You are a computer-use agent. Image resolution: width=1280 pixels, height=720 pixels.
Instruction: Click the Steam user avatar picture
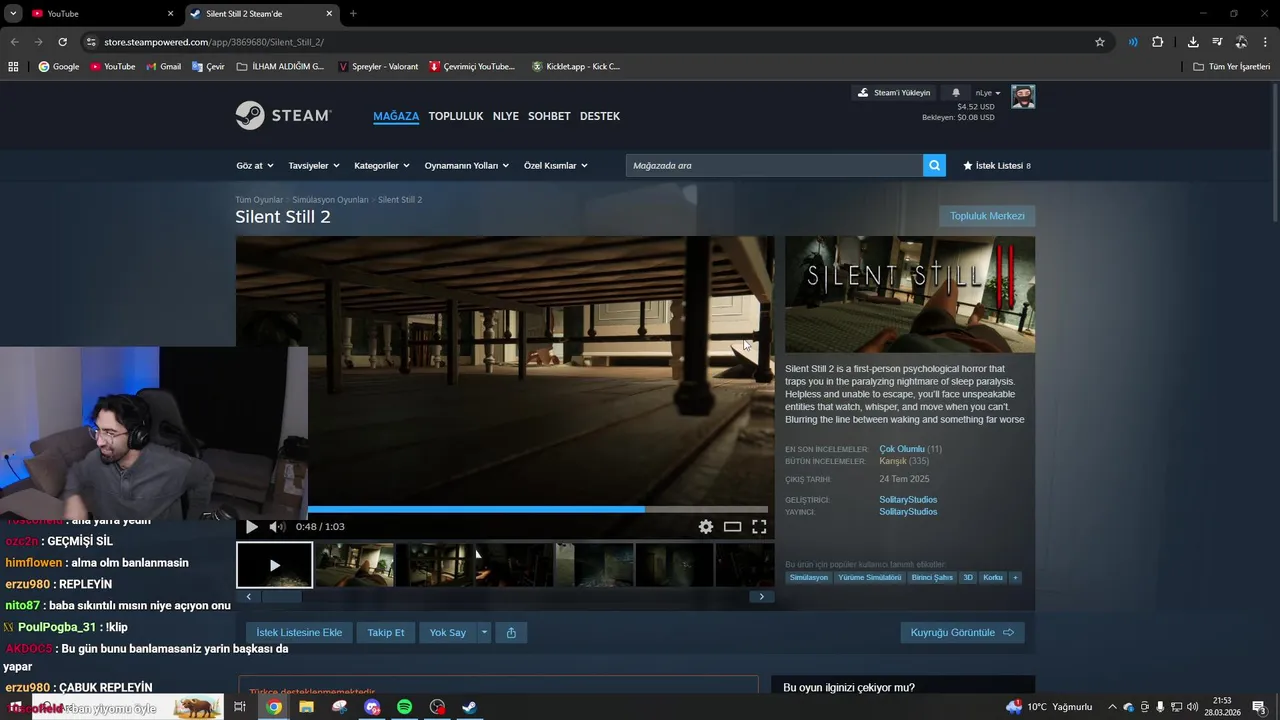1022,96
